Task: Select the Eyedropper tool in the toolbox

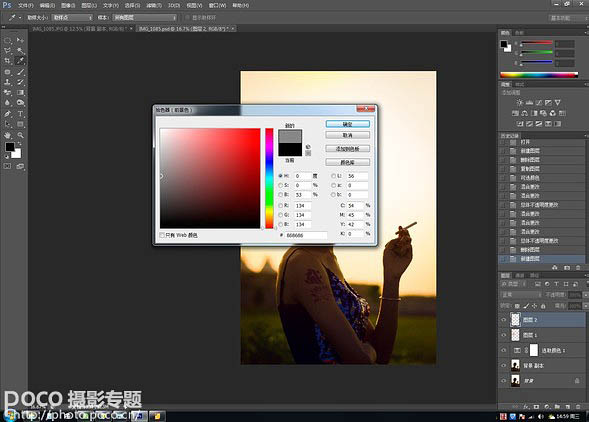Action: [x=20, y=61]
